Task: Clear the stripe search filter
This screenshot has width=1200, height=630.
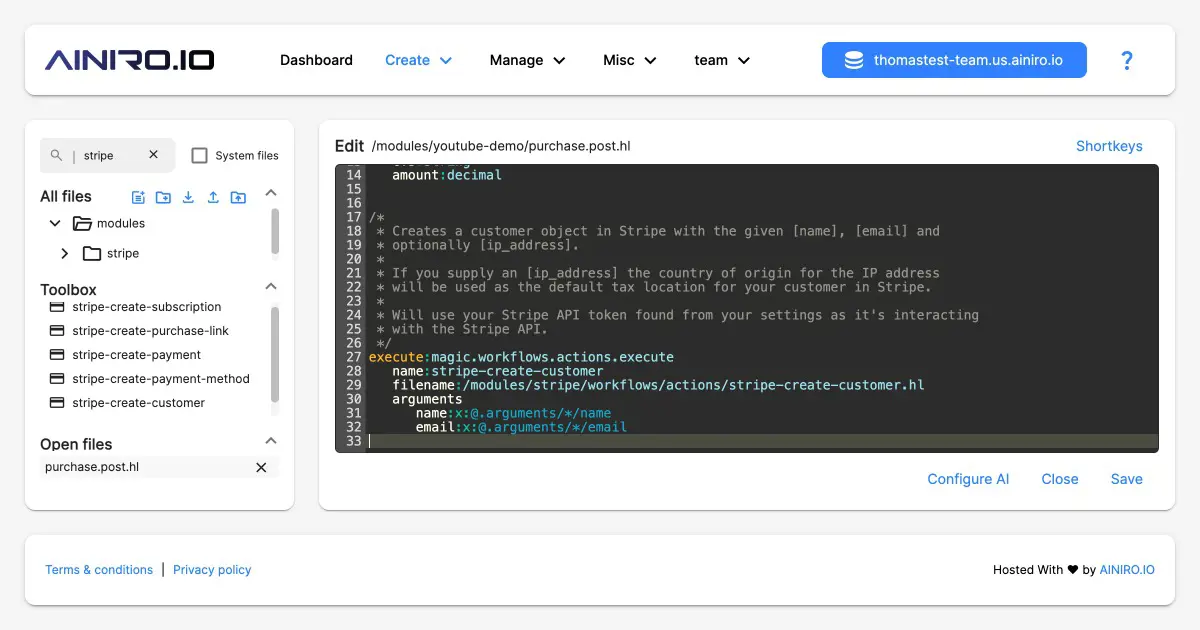Action: (154, 155)
